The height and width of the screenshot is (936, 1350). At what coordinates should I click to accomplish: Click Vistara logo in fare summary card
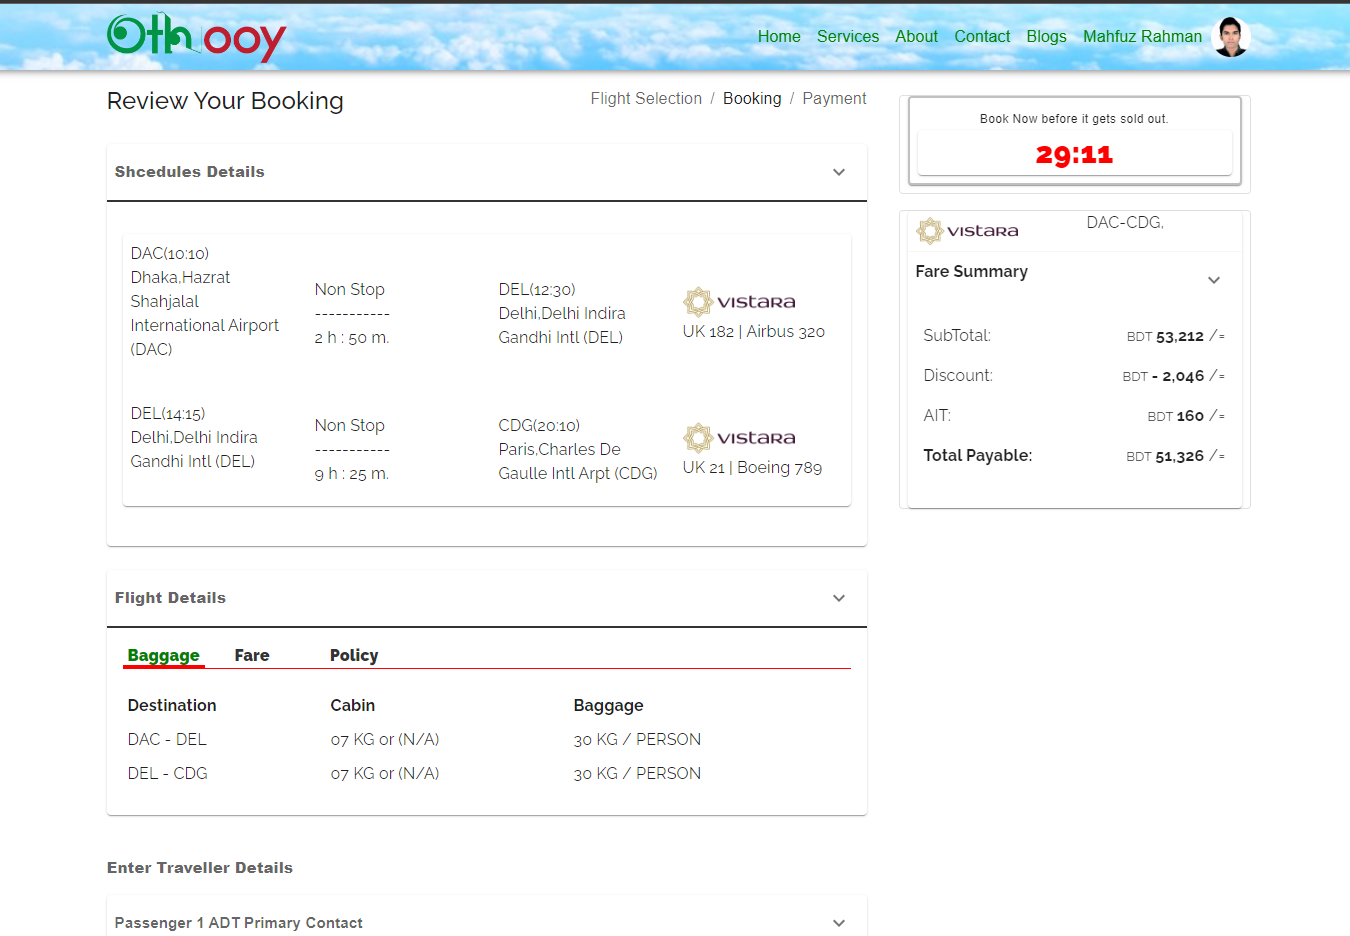coord(967,231)
